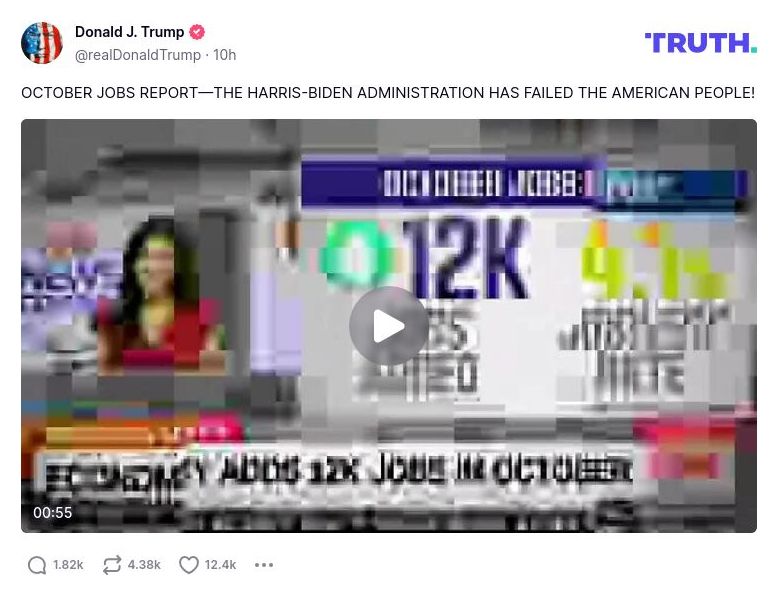This screenshot has width=778, height=595.
Task: Click the October Jobs Report post text
Action: (x=388, y=93)
